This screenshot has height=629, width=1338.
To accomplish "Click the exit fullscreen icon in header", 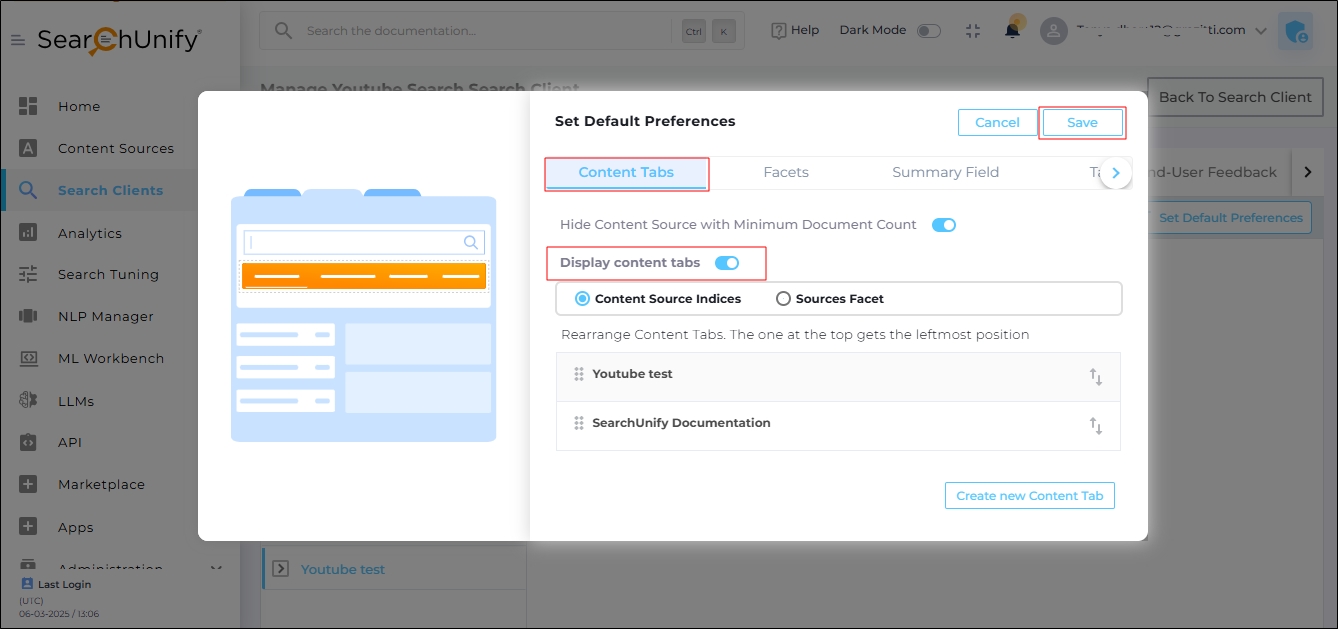I will 973,31.
